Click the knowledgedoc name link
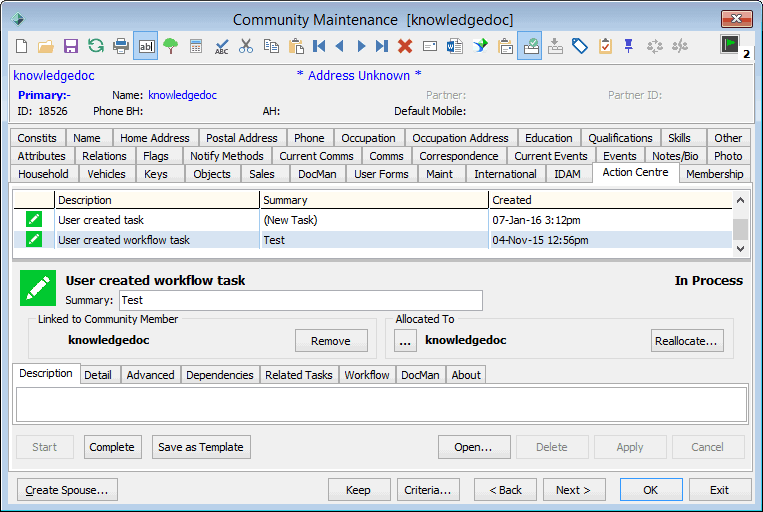763x512 pixels. [182, 95]
